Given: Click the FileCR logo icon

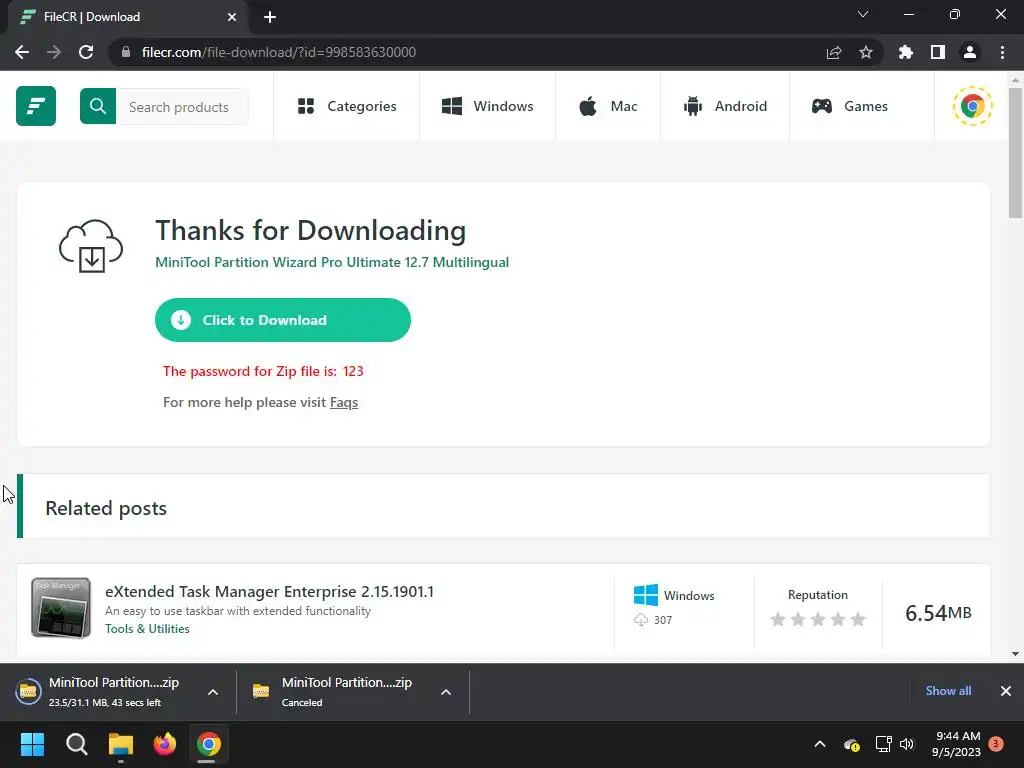Looking at the screenshot, I should pos(36,106).
